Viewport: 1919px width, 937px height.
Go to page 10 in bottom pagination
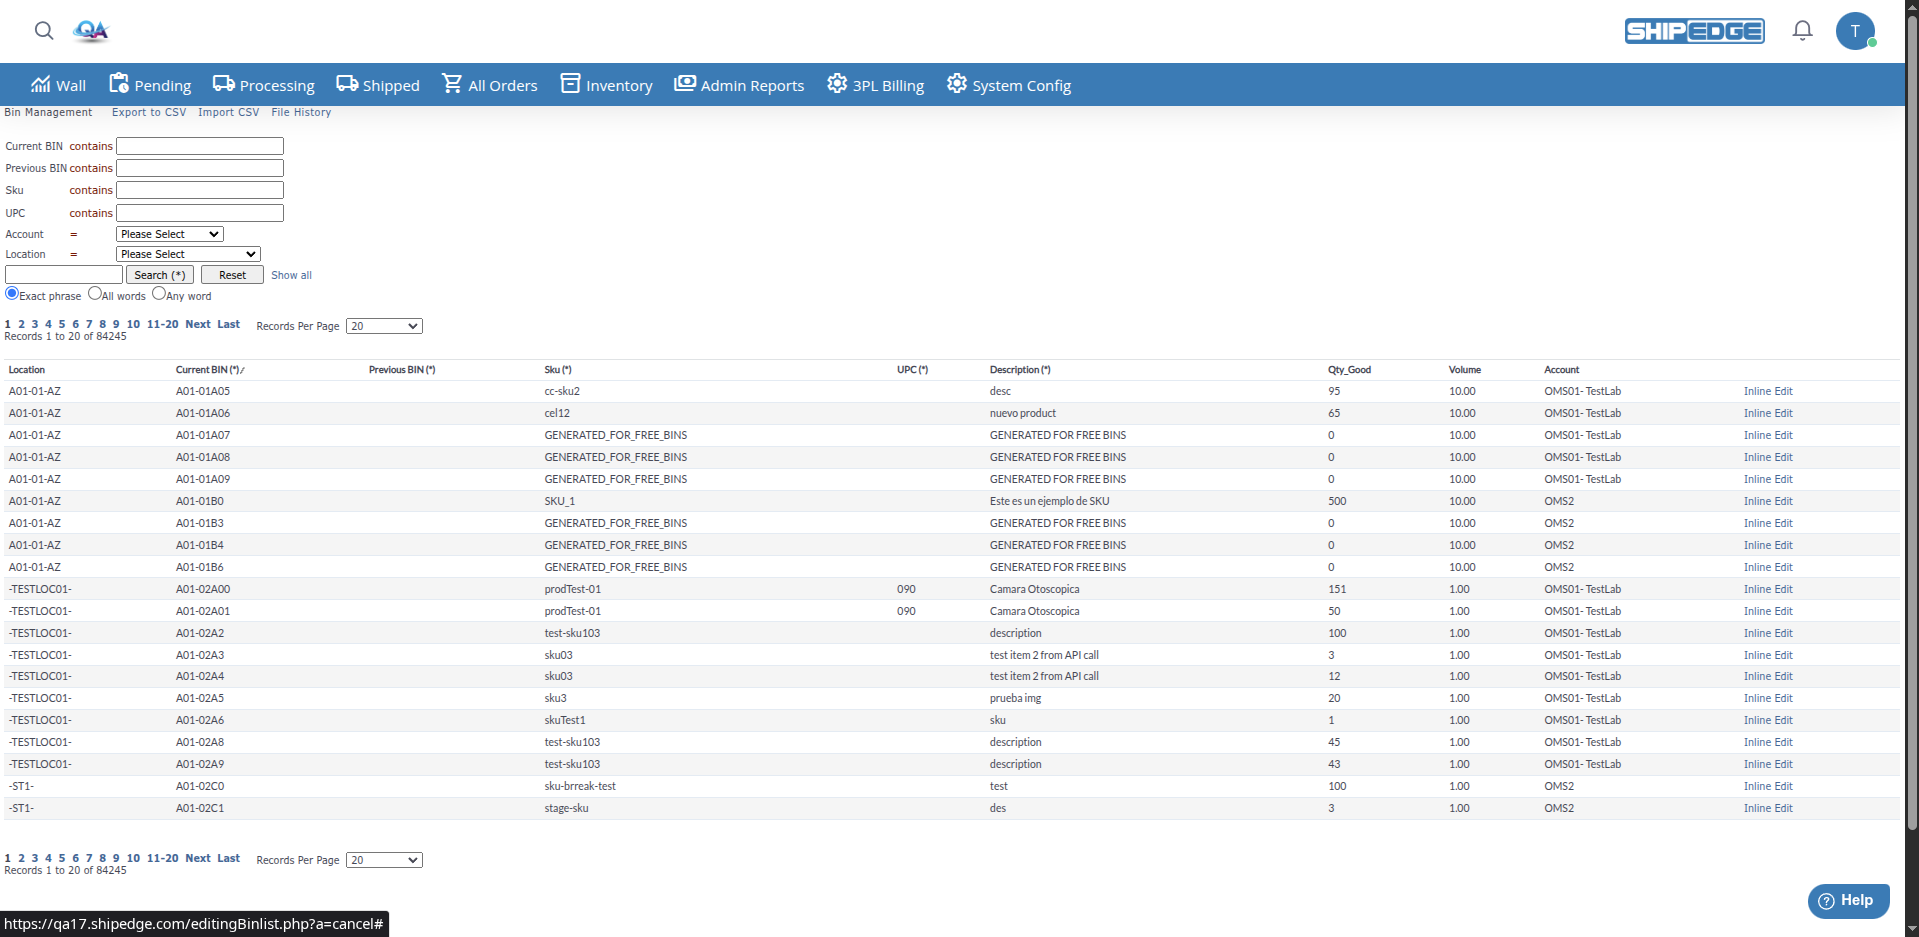133,858
